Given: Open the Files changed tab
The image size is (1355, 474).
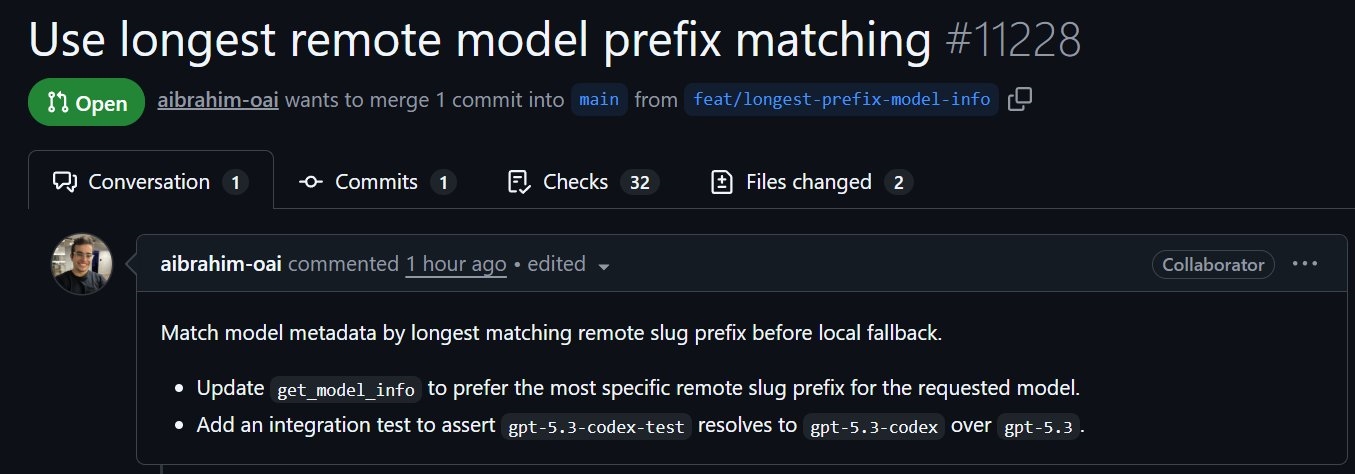Looking at the screenshot, I should point(810,182).
